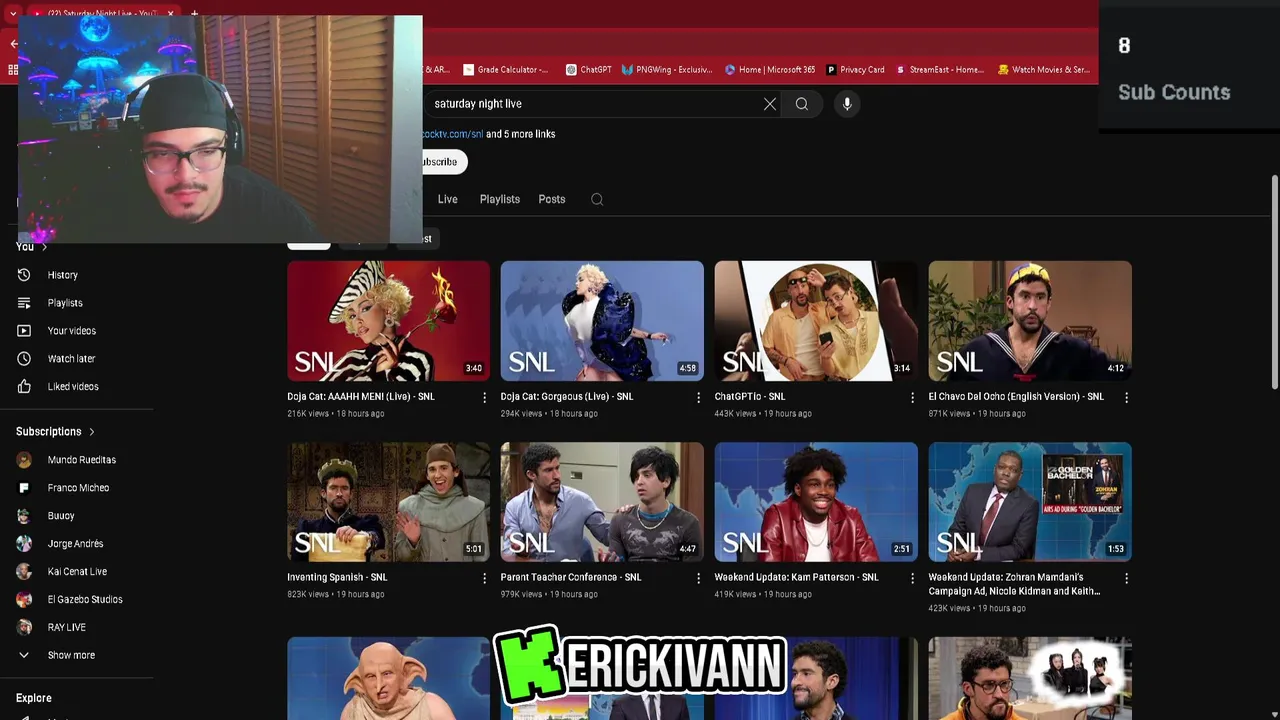Open El Gazebo Studios subscription channel
This screenshot has width=1280, height=720.
pos(84,600)
